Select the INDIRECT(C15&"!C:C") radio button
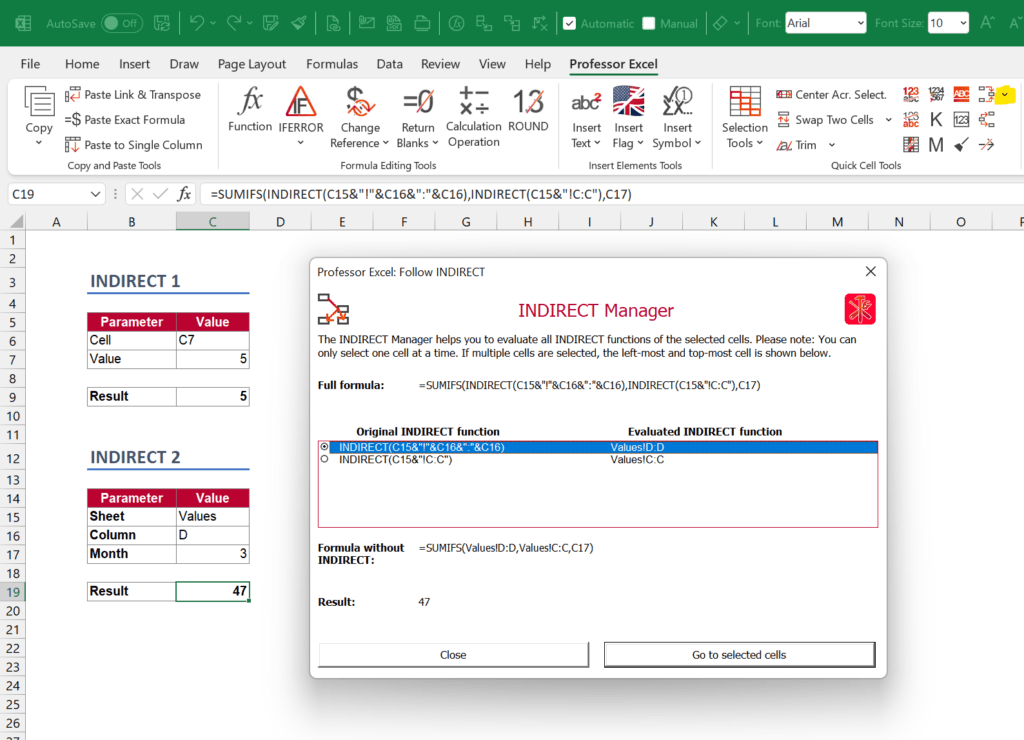This screenshot has height=740, width=1024. pyautogui.click(x=325, y=459)
